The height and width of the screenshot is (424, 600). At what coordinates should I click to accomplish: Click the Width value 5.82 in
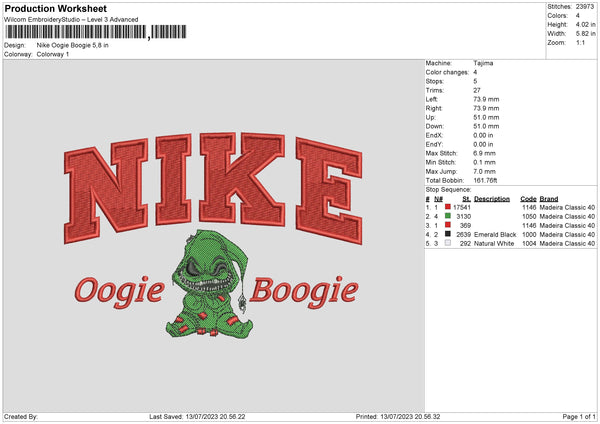(585, 34)
